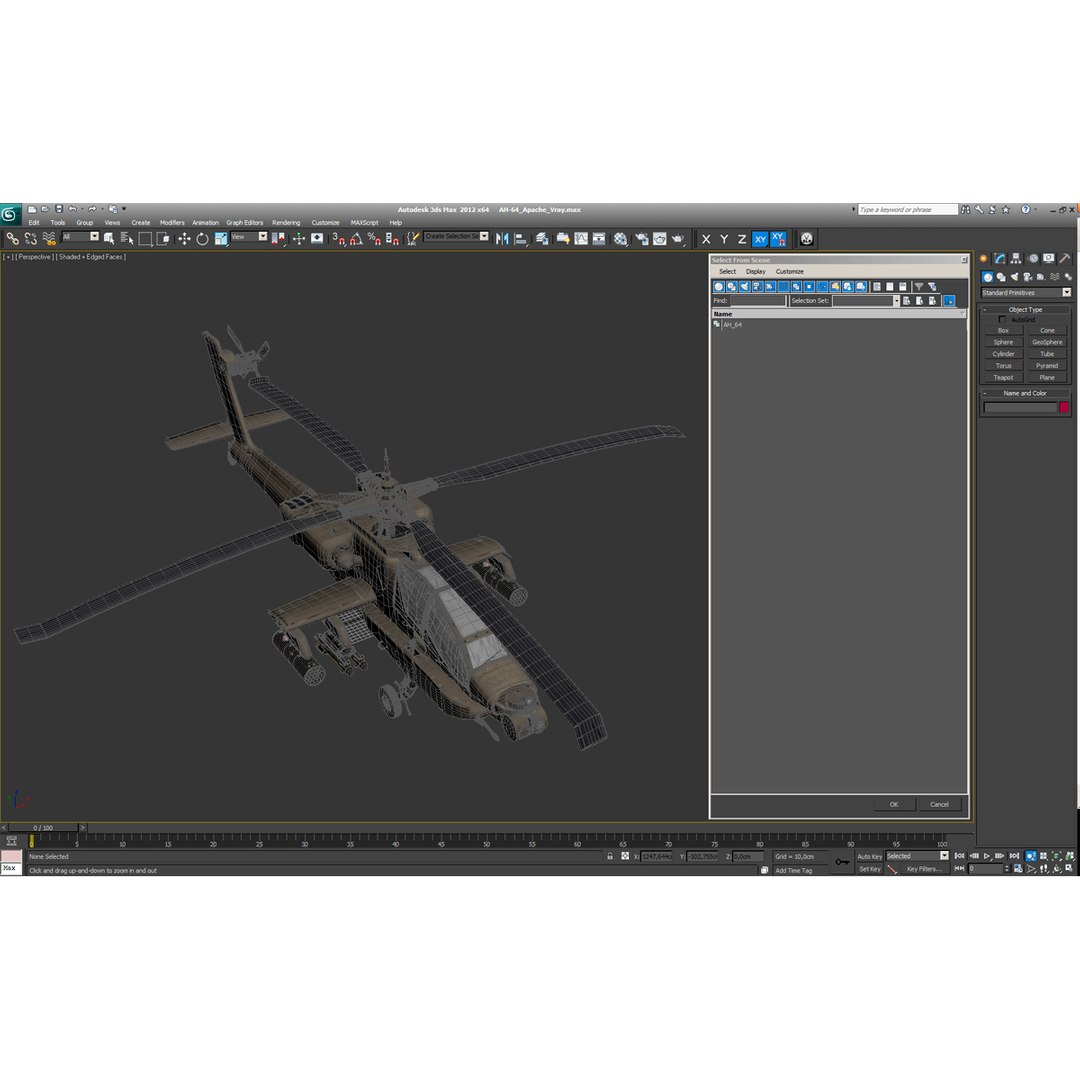1080x1080 pixels.
Task: Click the time slider showing 0 / 100
Action: 43,827
